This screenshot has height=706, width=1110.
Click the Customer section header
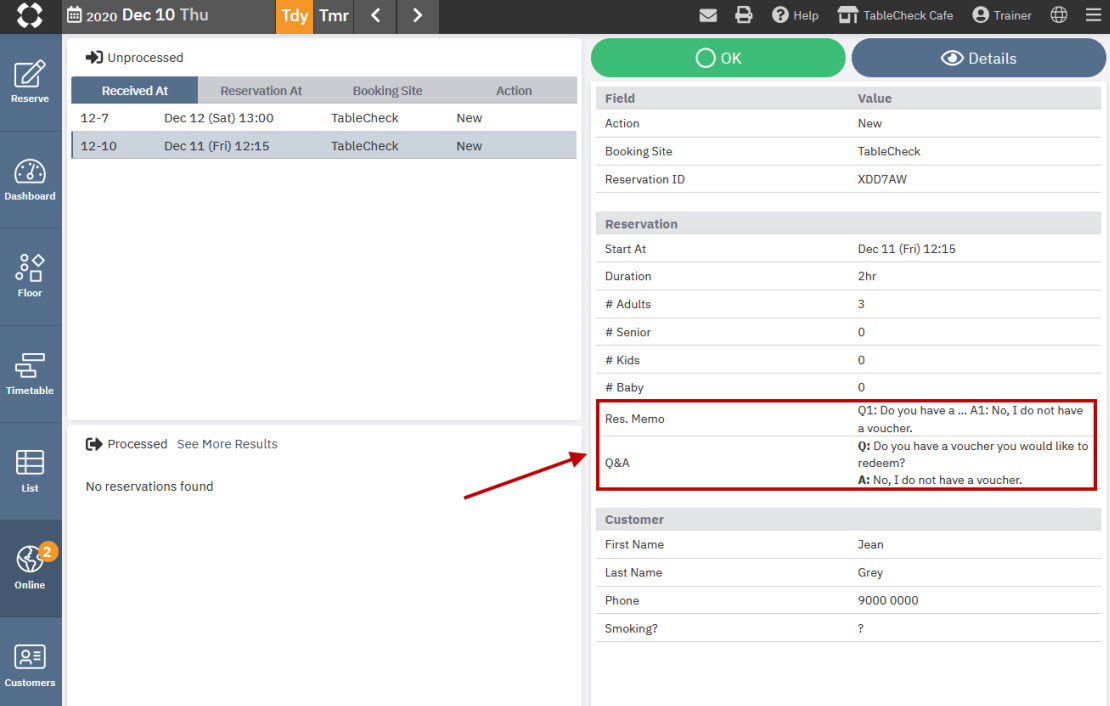848,519
